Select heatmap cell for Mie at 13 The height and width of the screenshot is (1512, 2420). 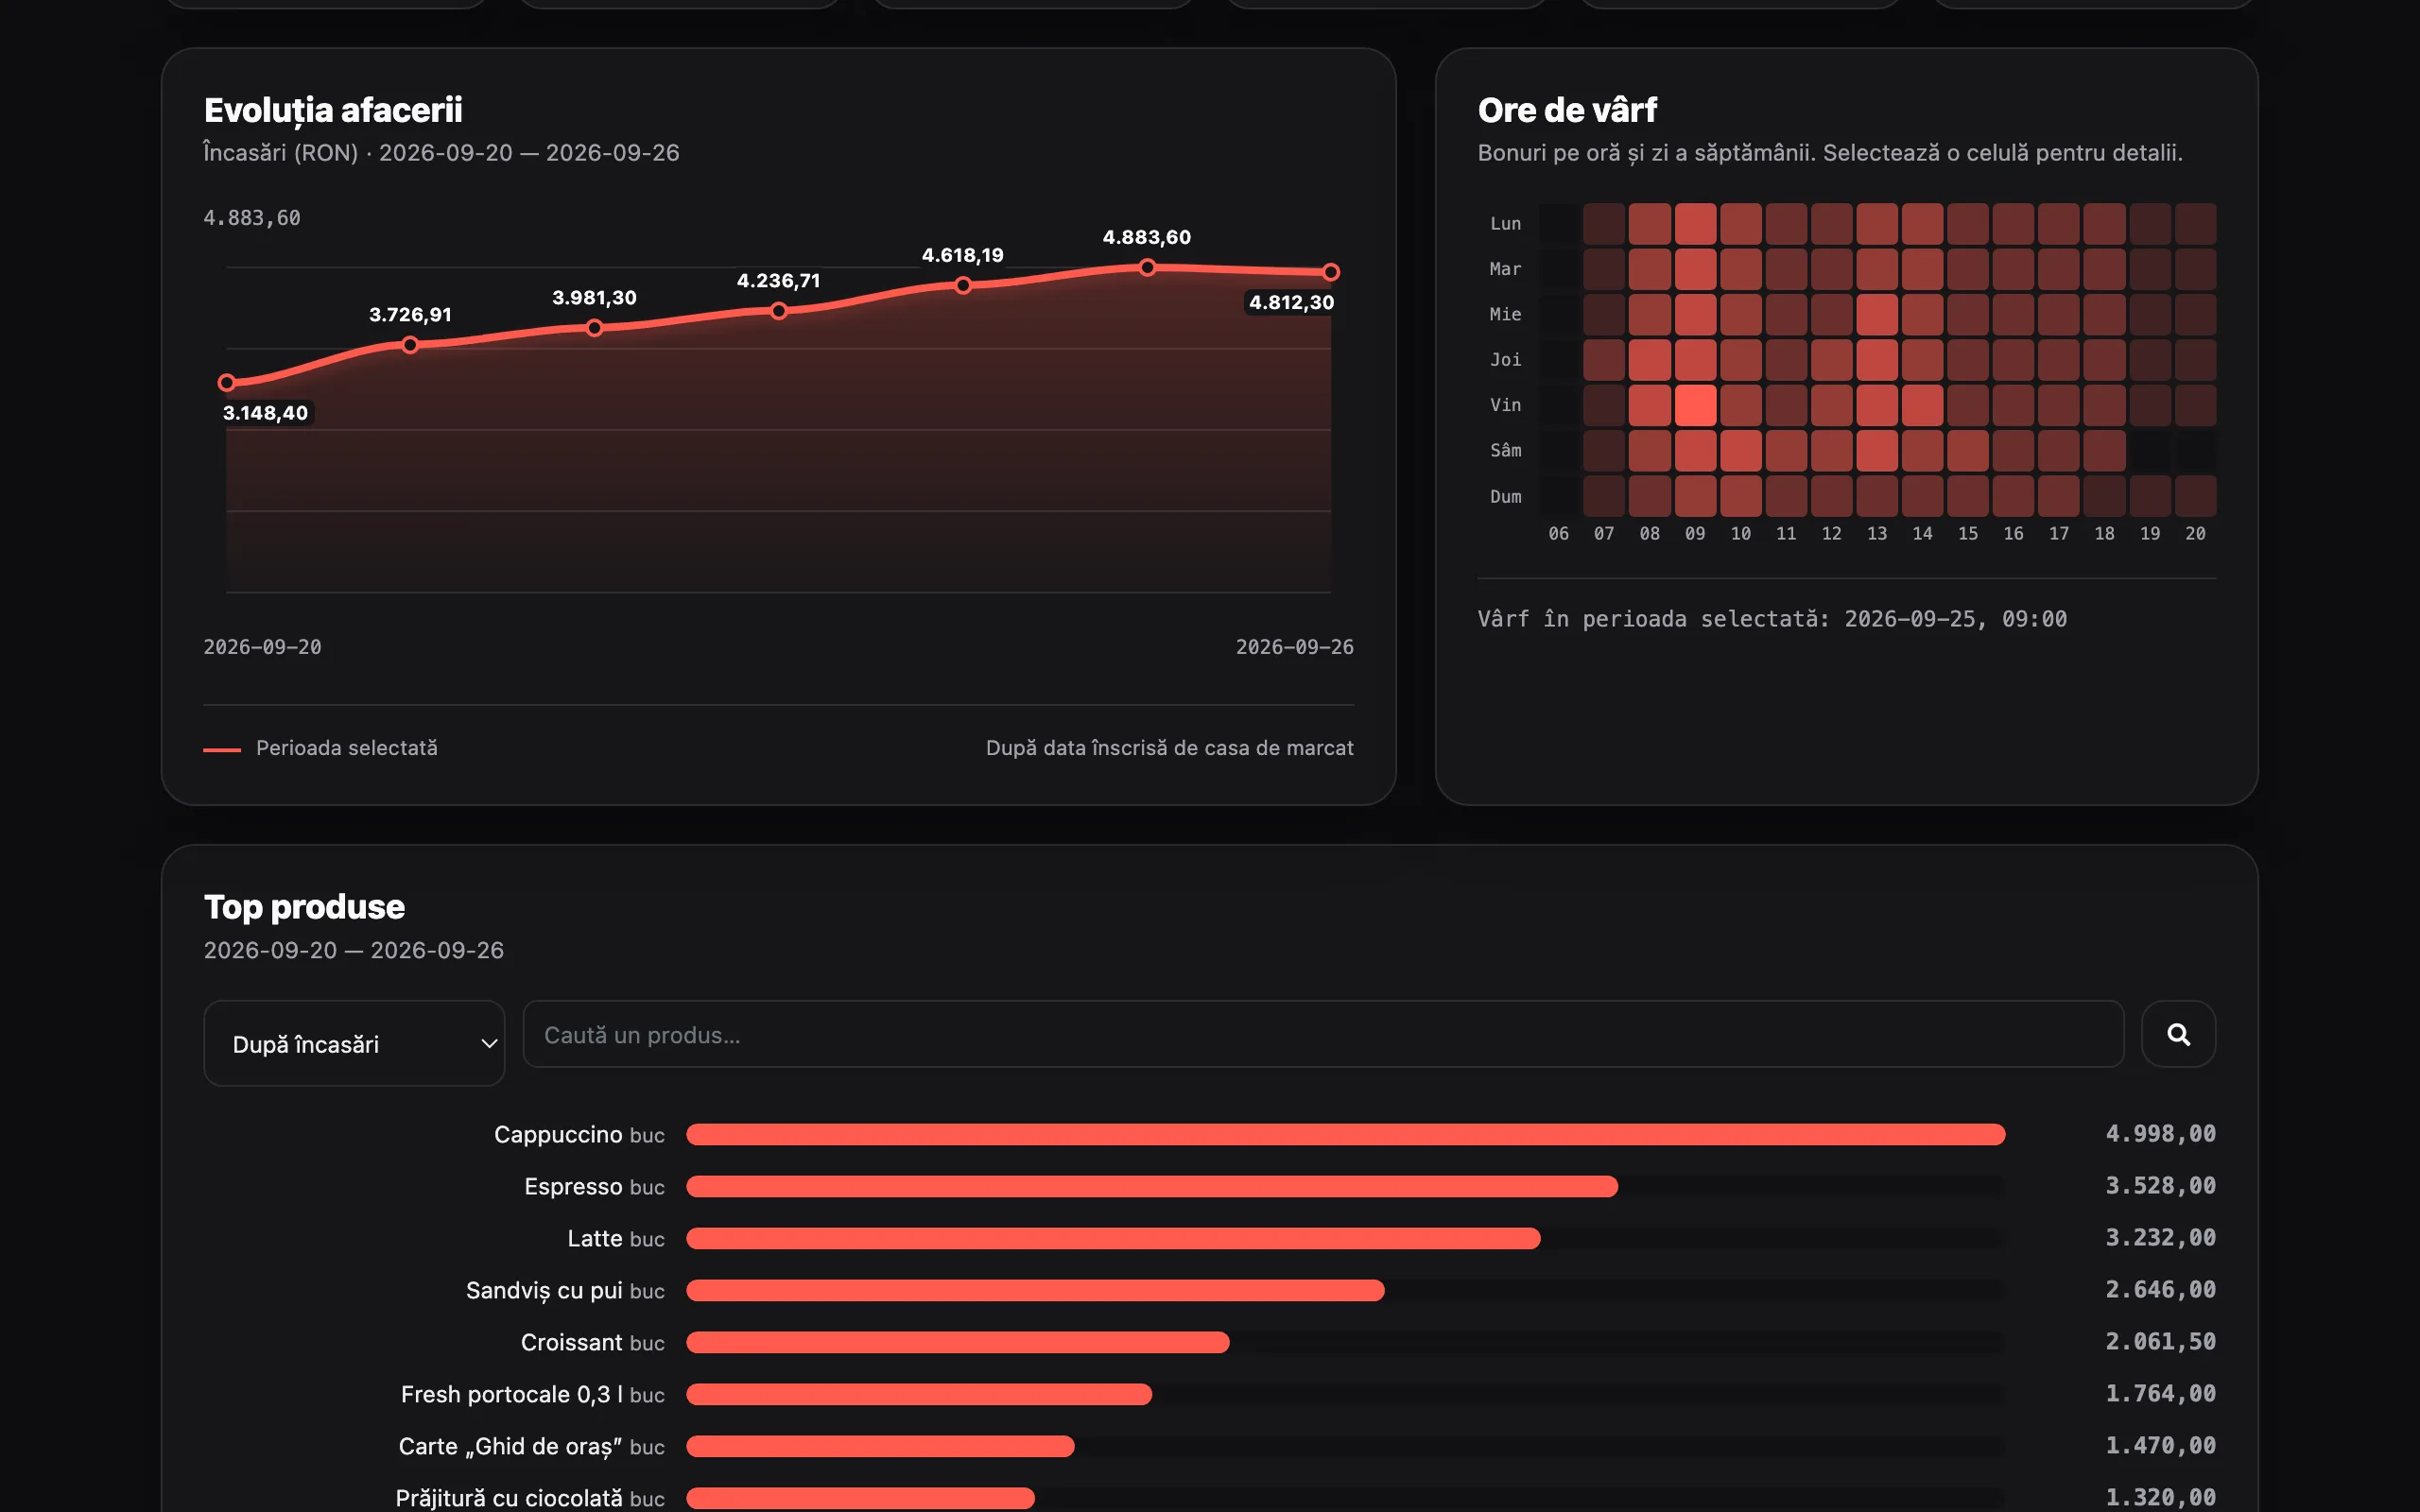tap(1877, 315)
